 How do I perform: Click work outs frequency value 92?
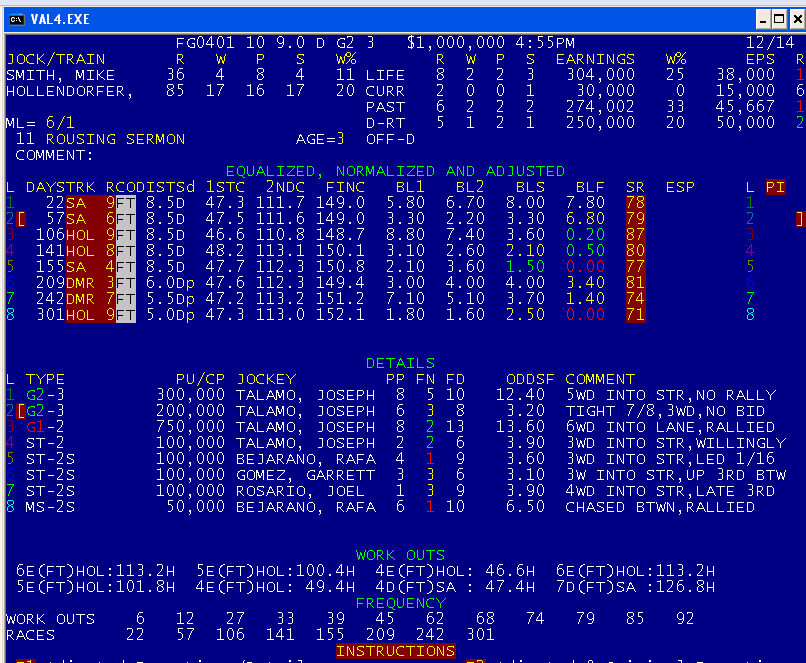(x=685, y=618)
